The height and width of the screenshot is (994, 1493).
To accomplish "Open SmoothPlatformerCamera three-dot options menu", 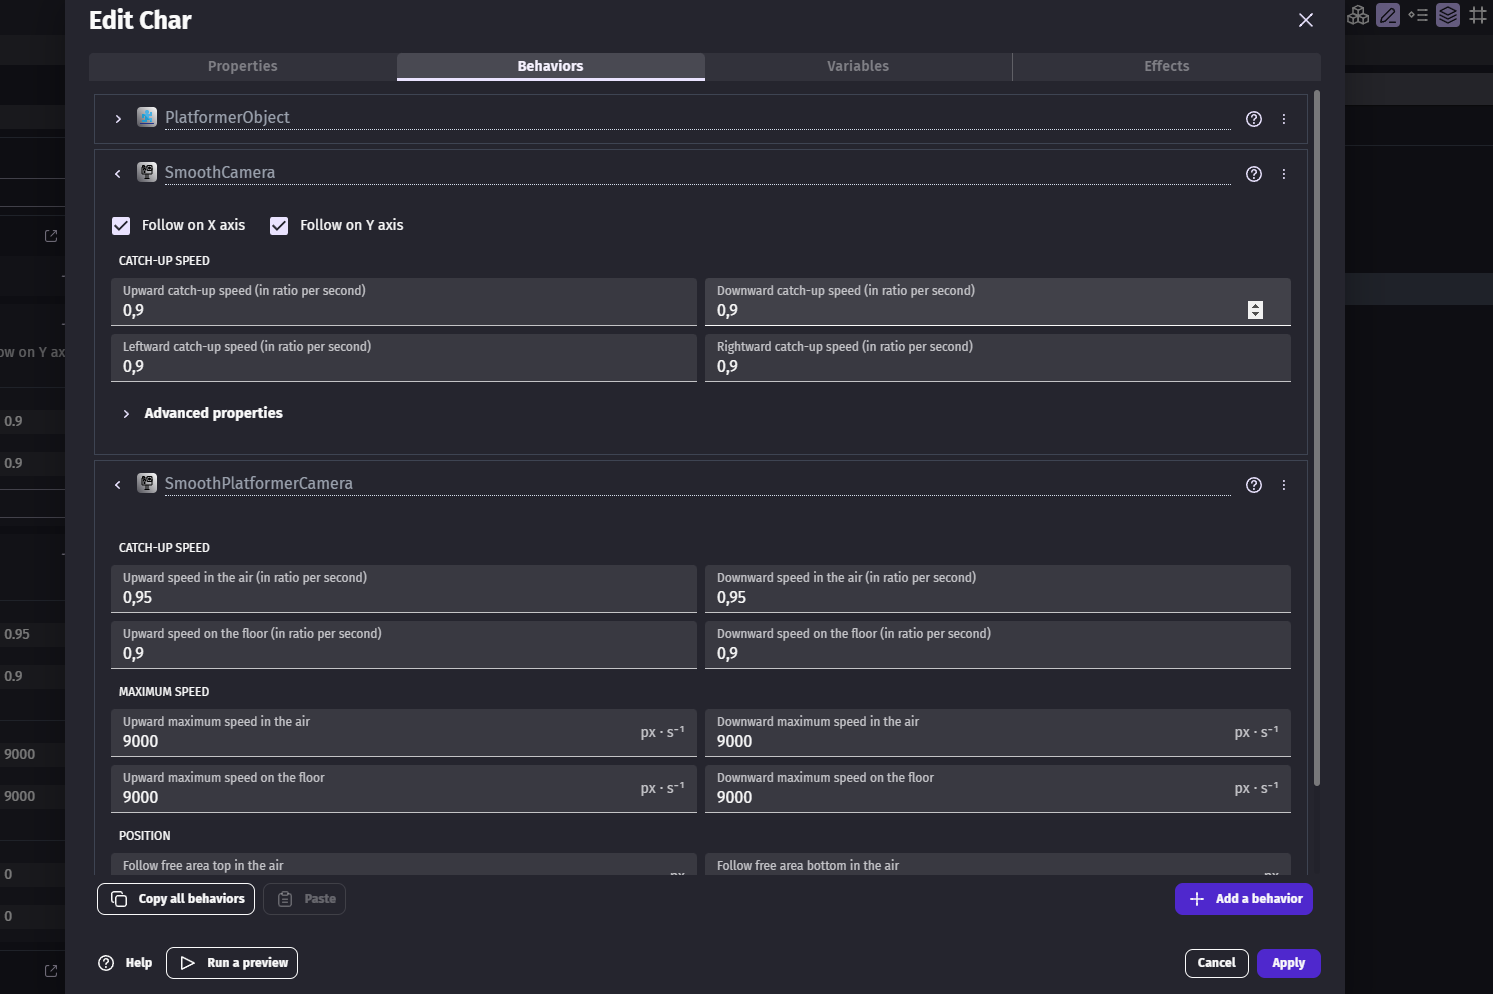I will point(1284,485).
